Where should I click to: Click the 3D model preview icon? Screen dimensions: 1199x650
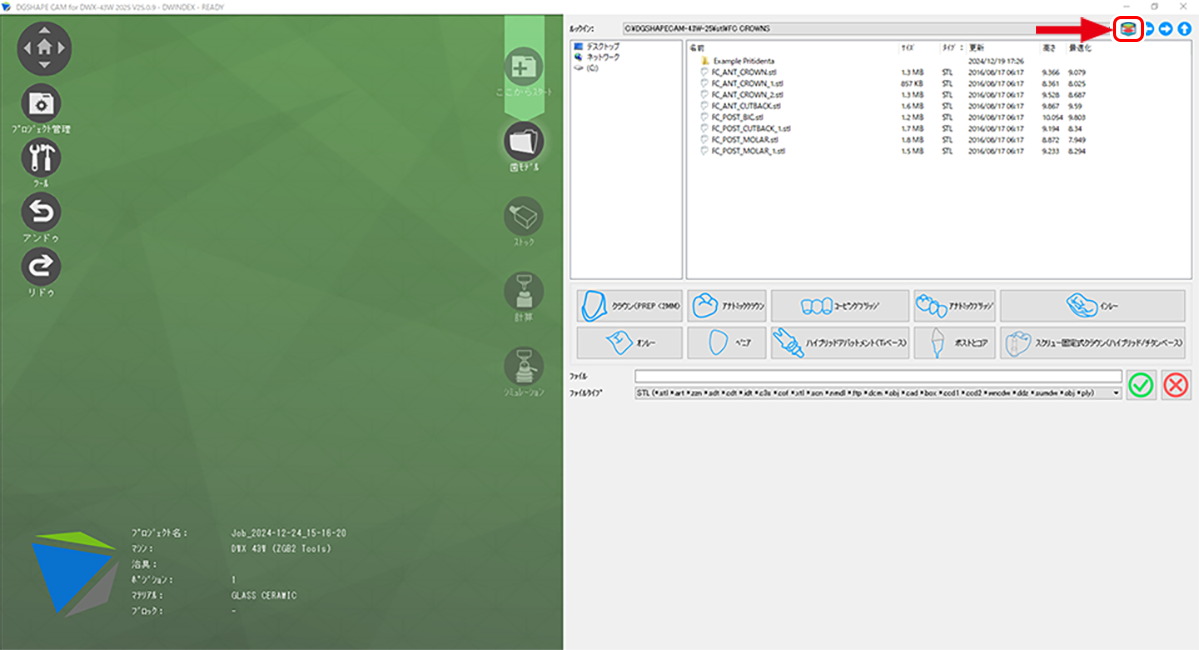coord(1128,29)
